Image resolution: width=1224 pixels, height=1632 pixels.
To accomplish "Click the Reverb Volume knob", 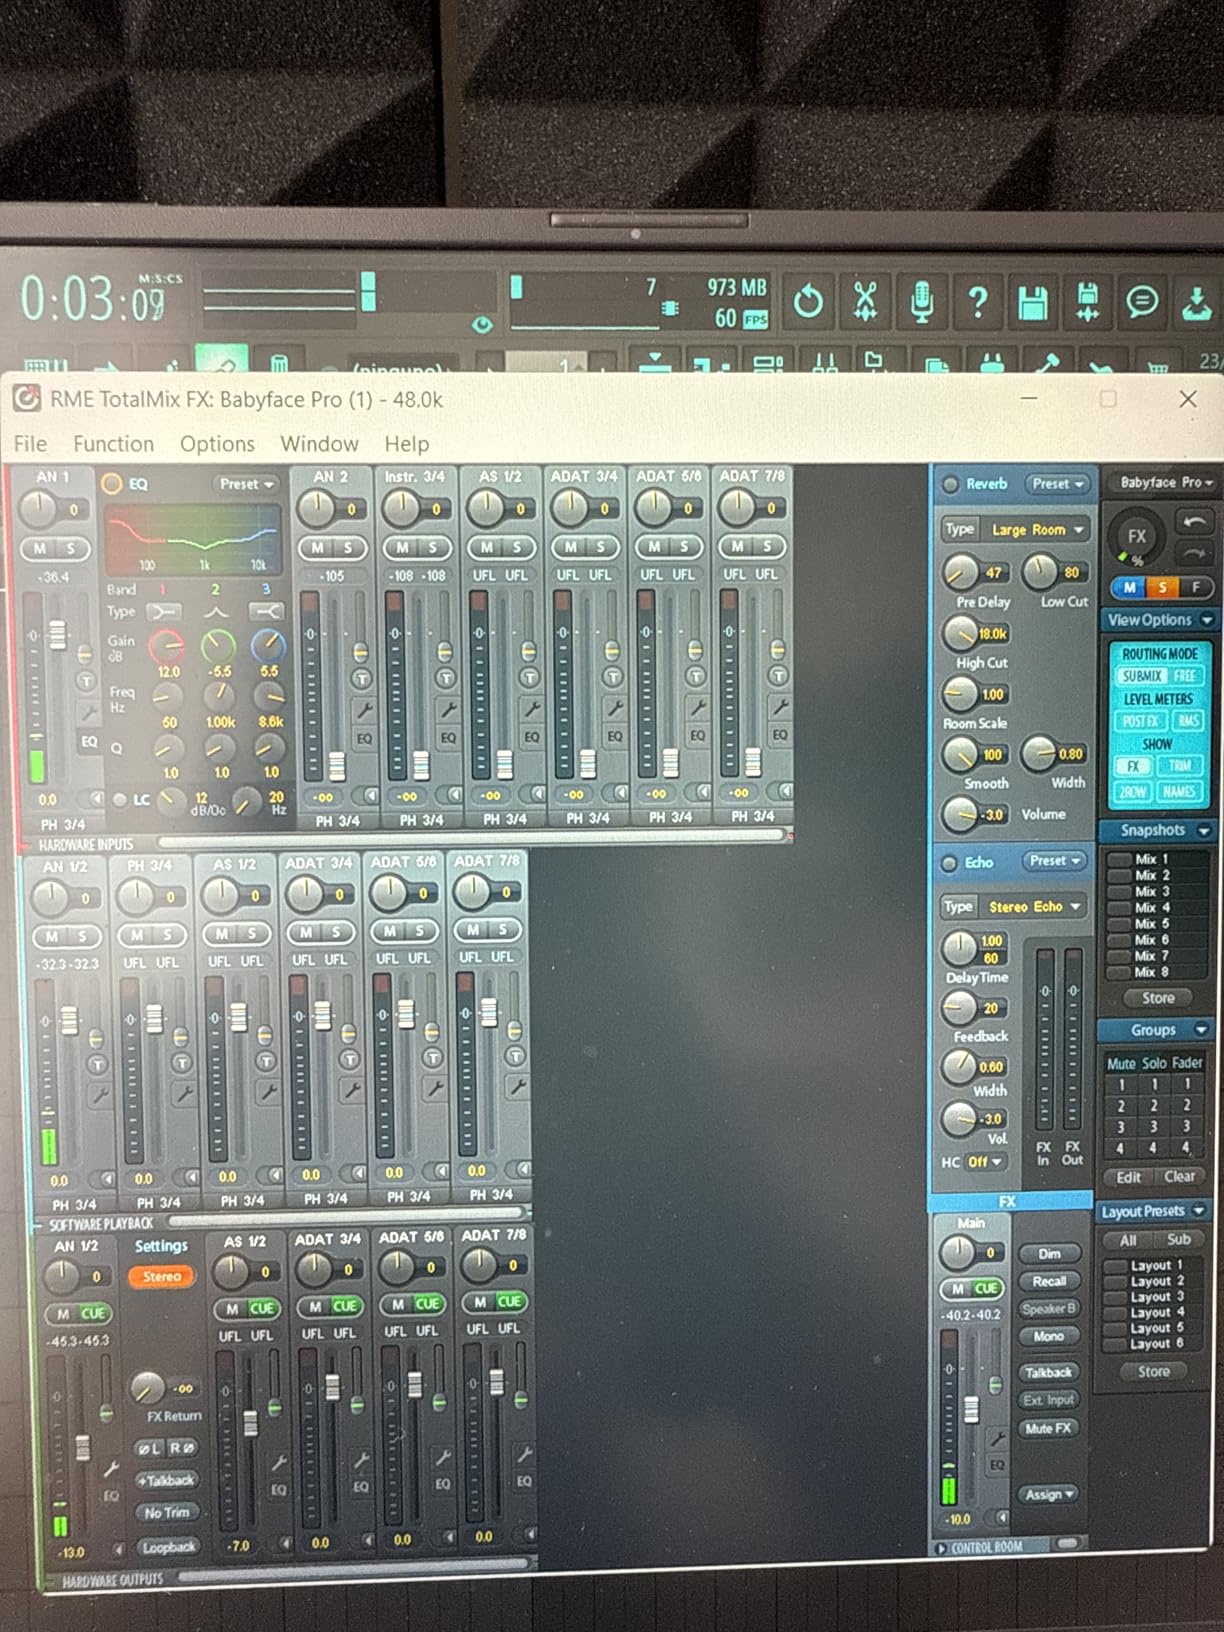I will (x=959, y=815).
